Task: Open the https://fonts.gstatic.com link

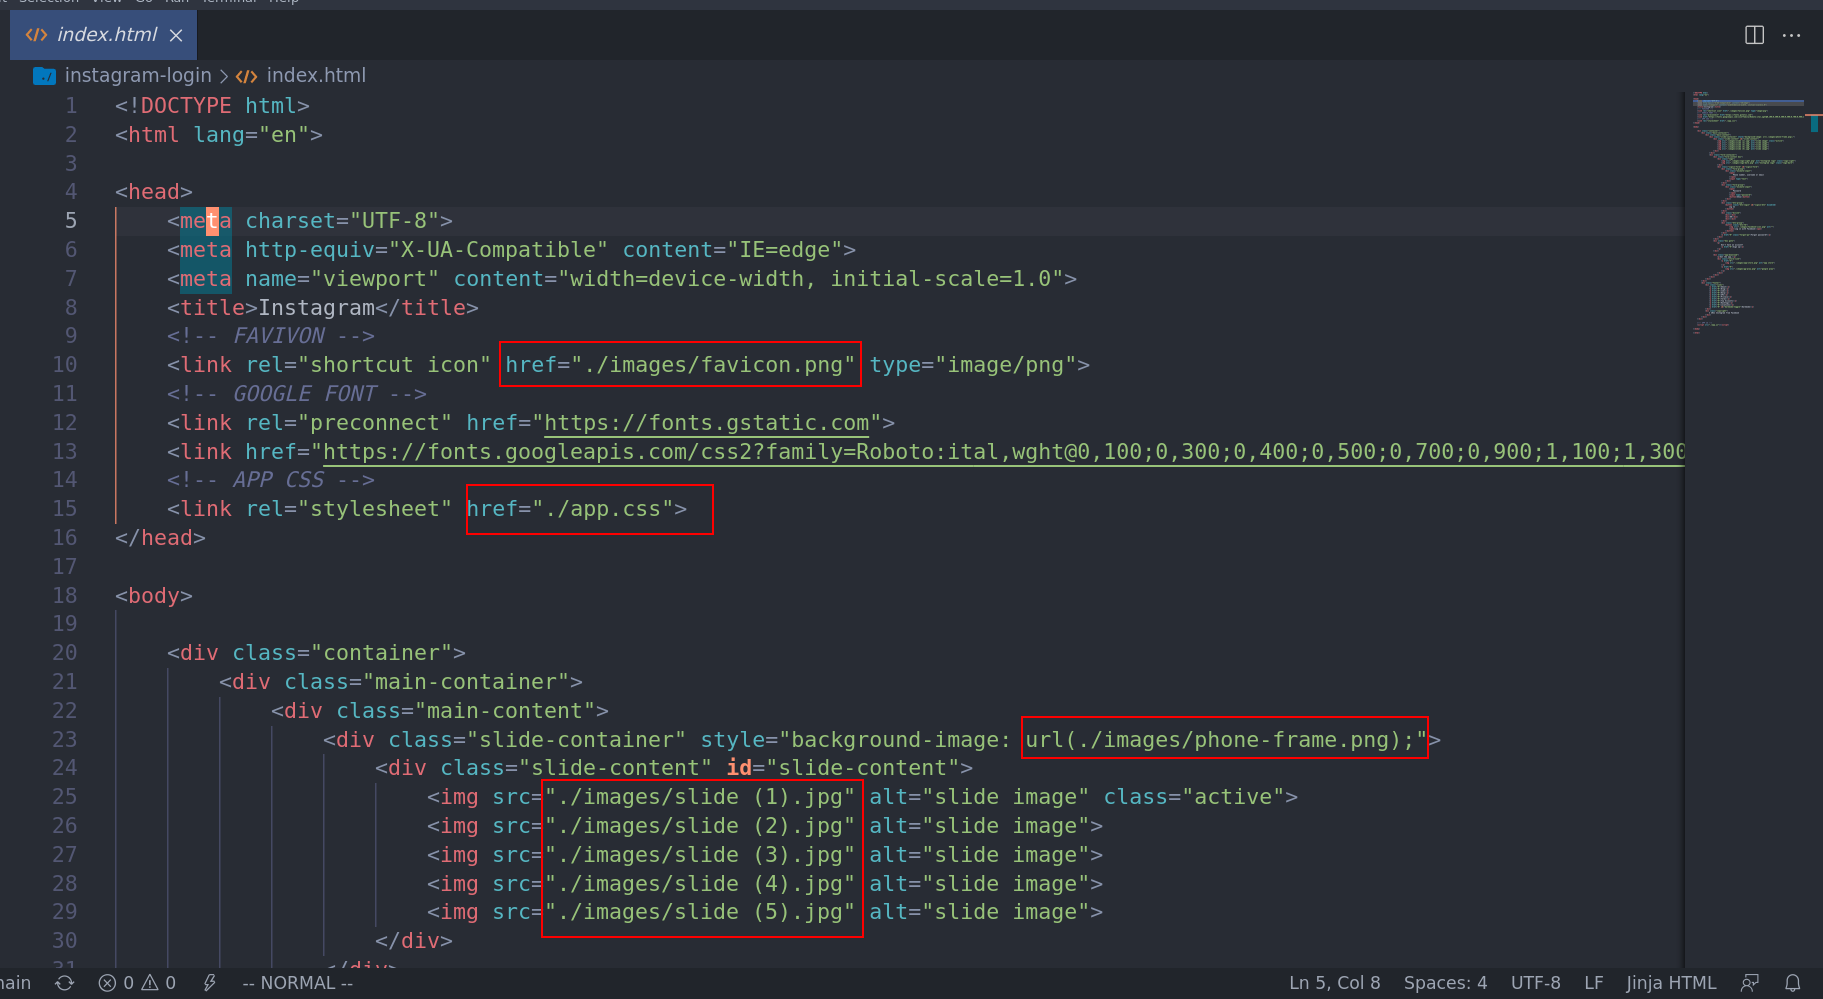Action: [707, 423]
